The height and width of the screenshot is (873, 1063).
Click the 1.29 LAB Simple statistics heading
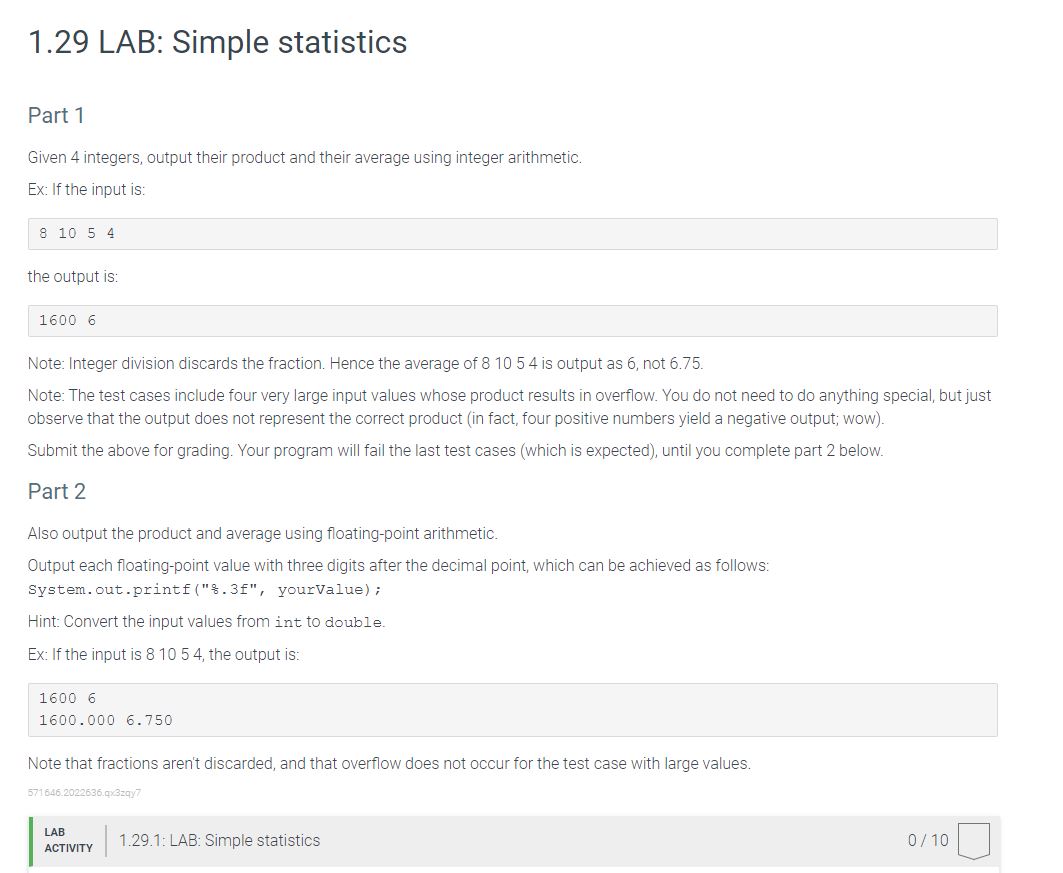(217, 42)
